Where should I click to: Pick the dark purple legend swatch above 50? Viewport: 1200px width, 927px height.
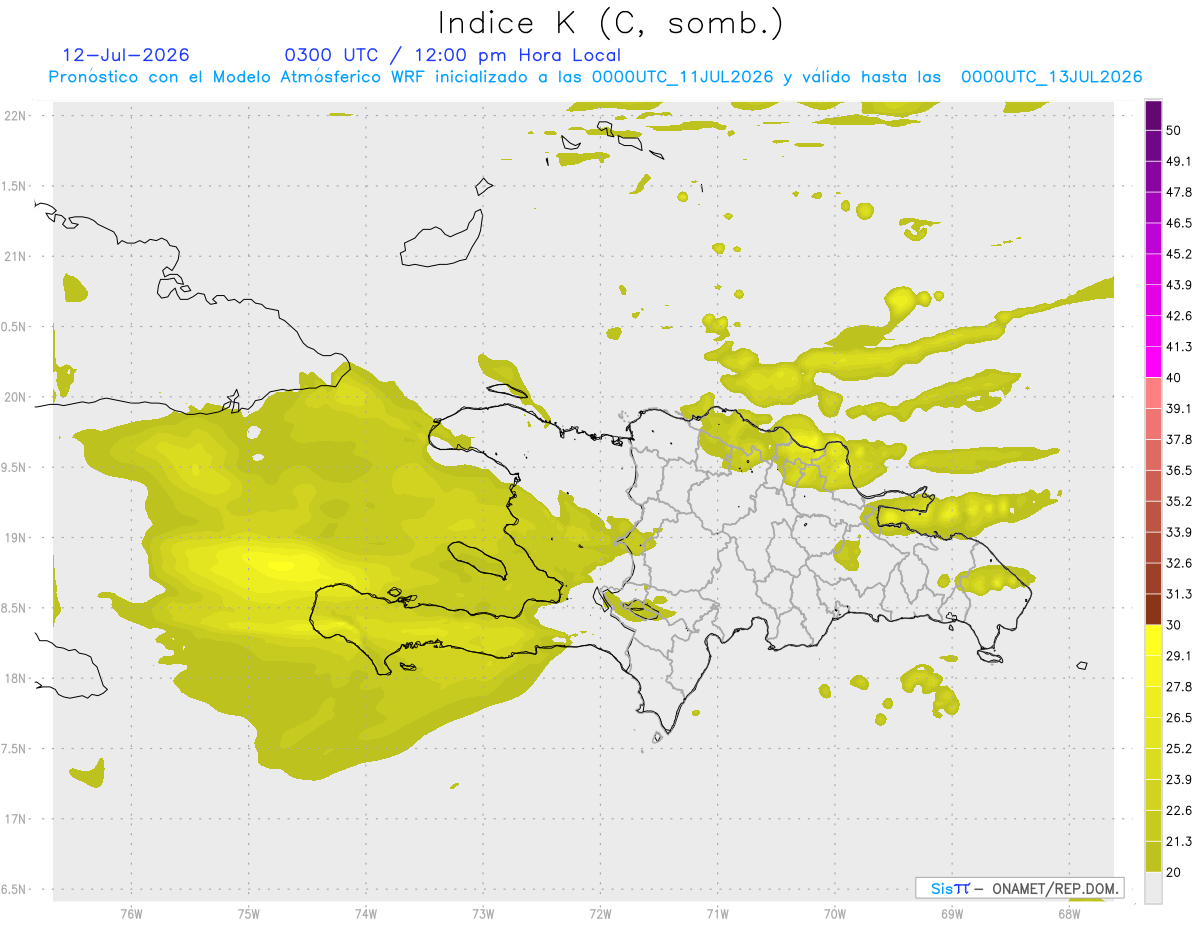tap(1154, 116)
